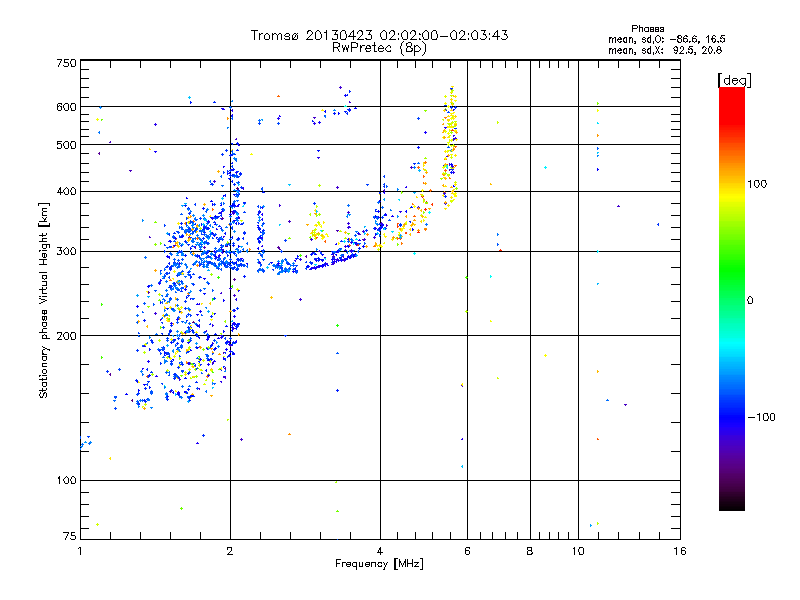Click the colorbar '-100' tick label

pyautogui.click(x=761, y=417)
